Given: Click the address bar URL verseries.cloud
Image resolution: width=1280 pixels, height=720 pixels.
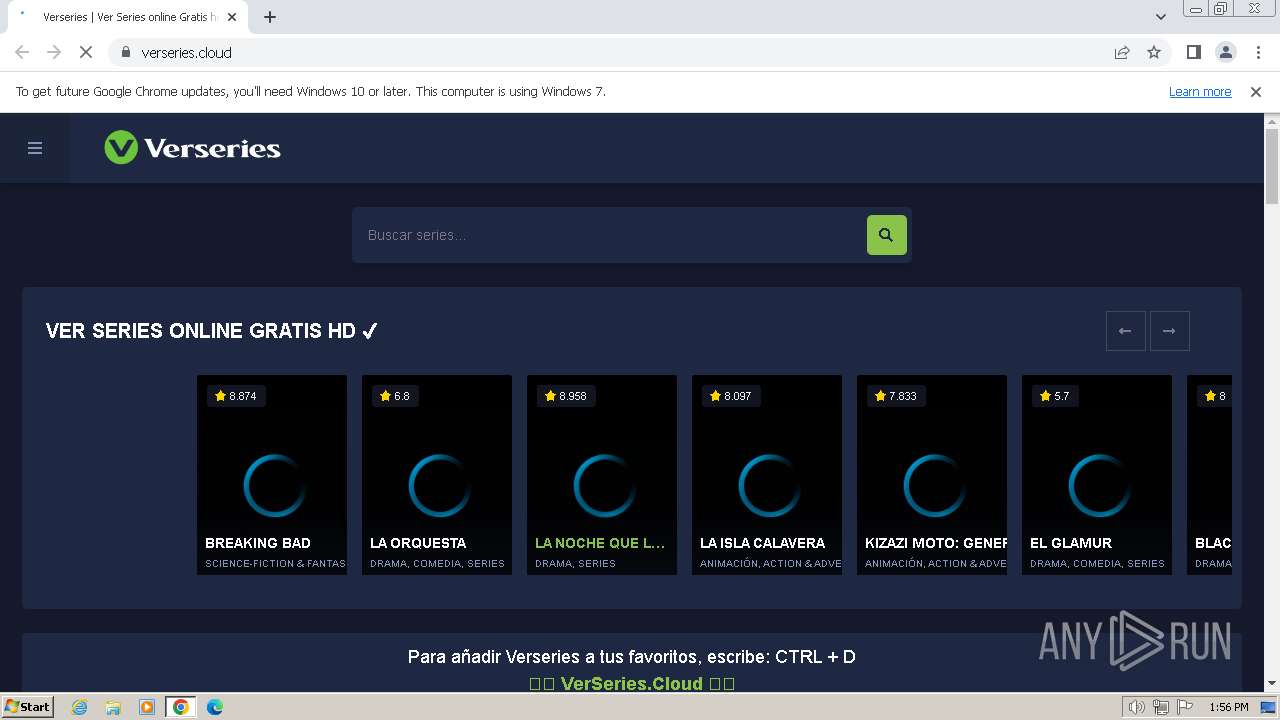Looking at the screenshot, I should [x=186, y=53].
